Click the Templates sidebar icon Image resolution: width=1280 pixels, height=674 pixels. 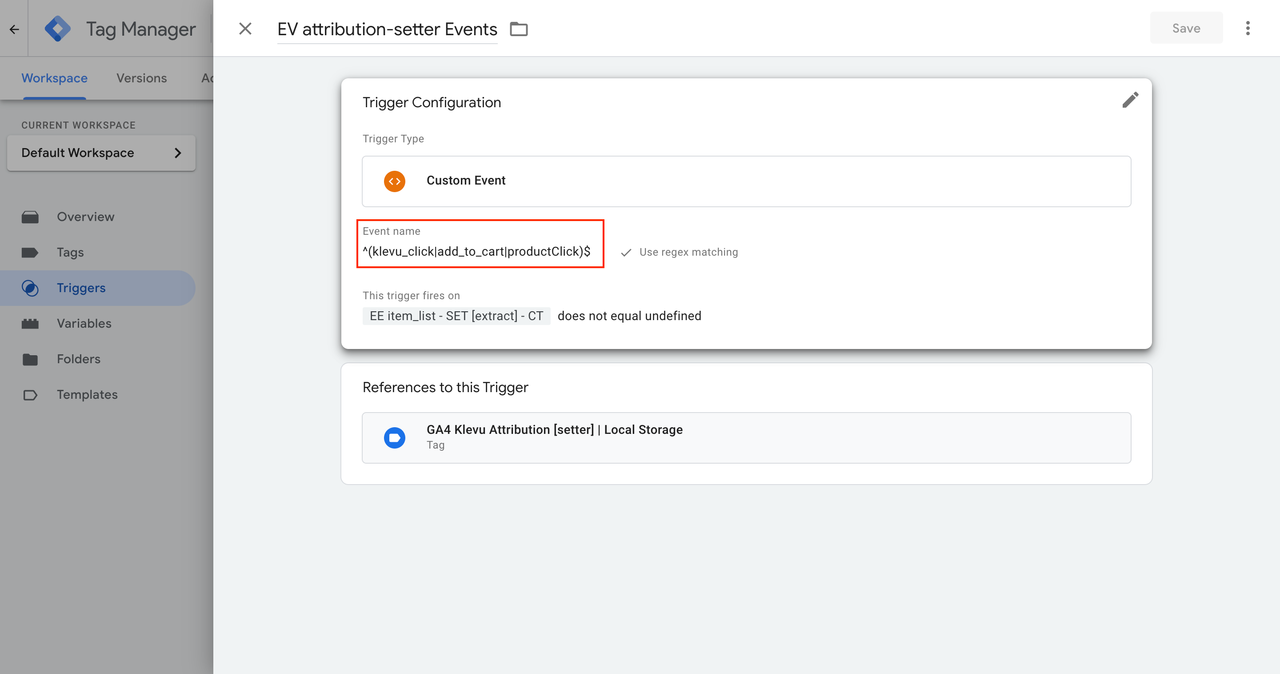point(30,395)
